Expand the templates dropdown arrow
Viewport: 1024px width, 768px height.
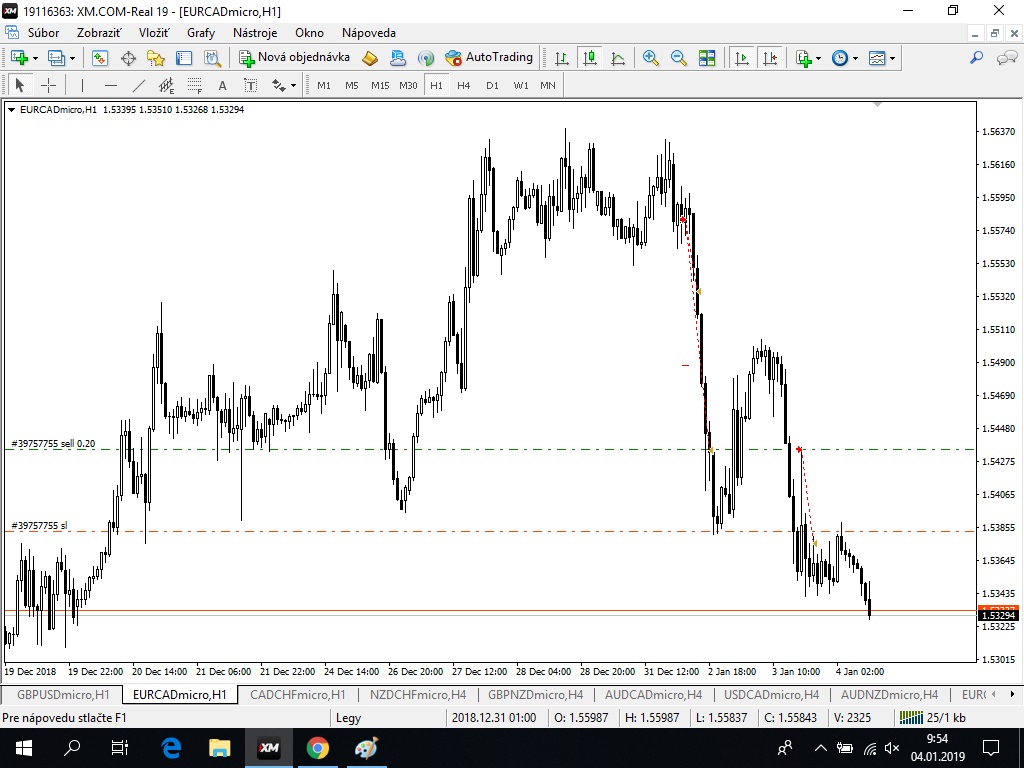[892, 58]
